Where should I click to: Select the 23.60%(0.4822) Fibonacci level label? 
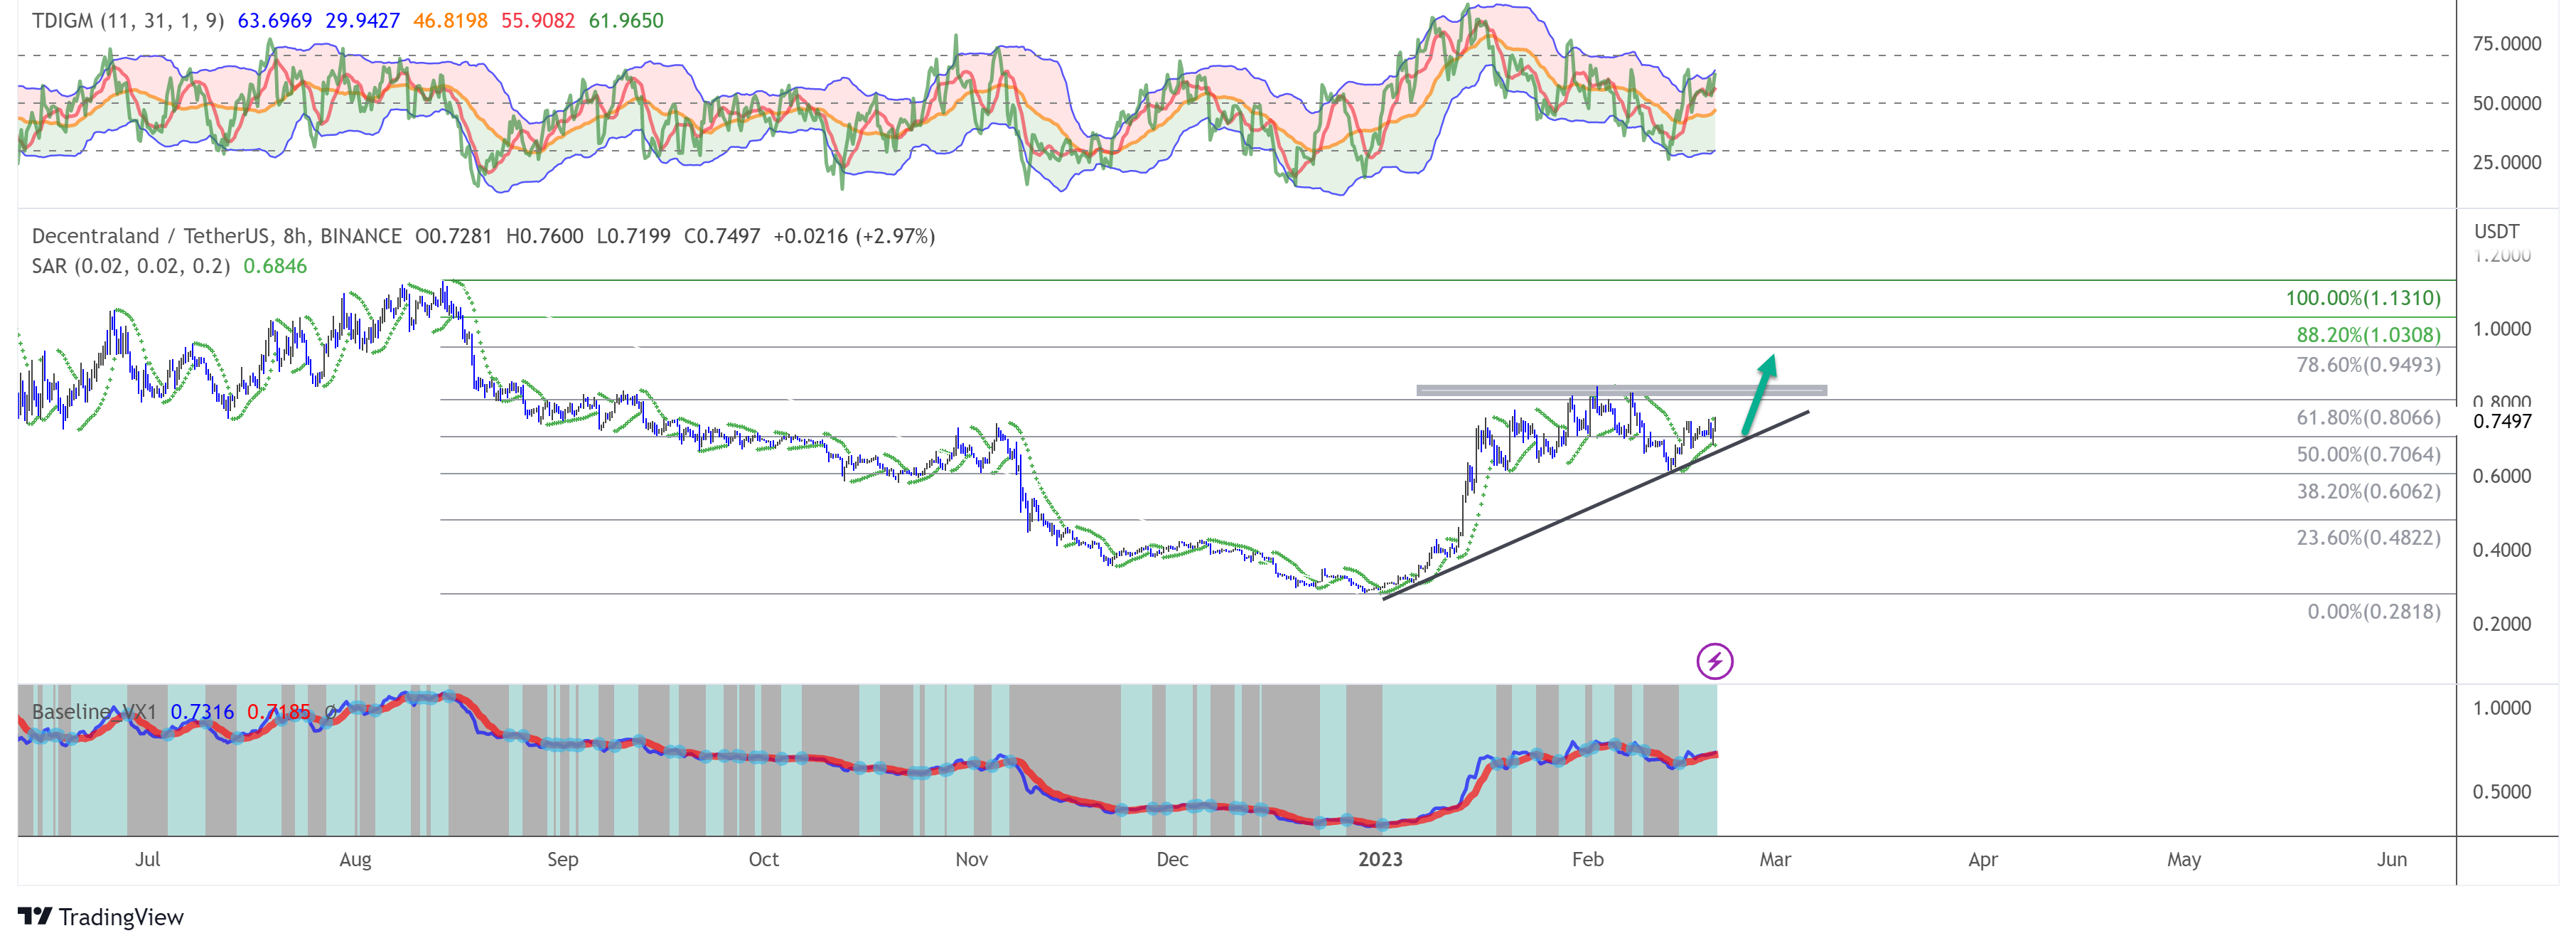point(2368,538)
